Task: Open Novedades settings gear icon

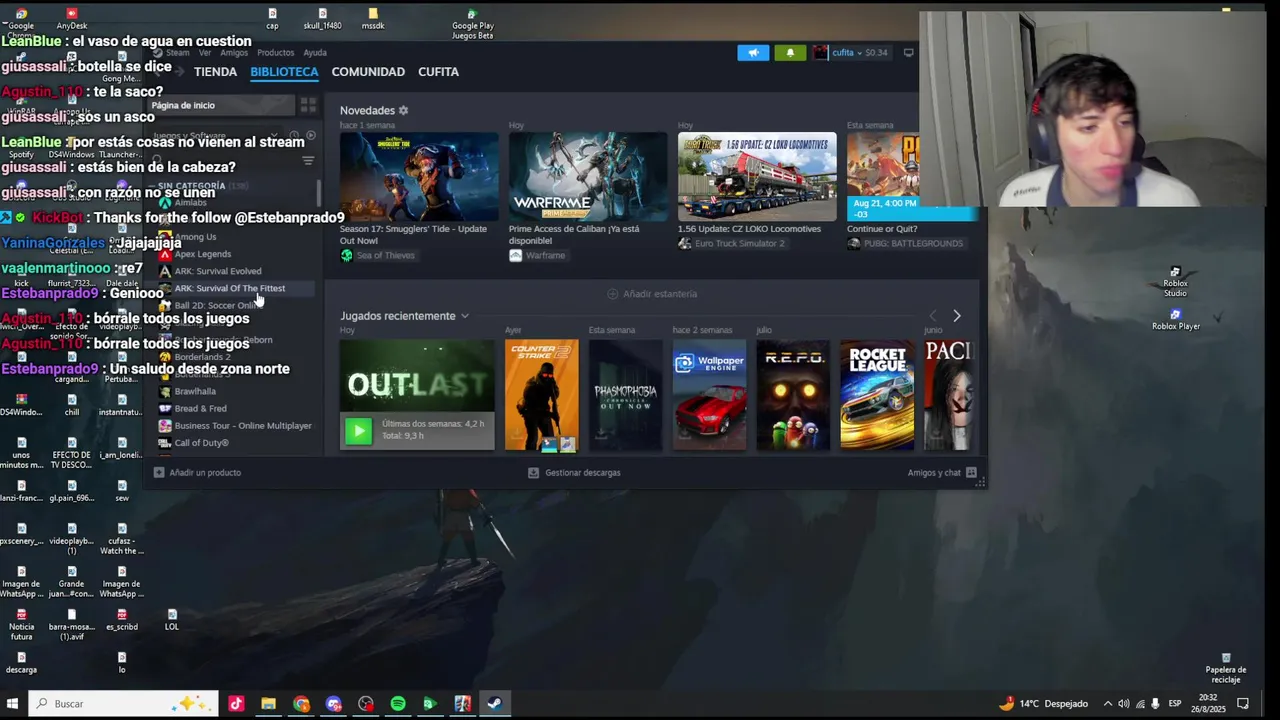Action: coord(403,110)
